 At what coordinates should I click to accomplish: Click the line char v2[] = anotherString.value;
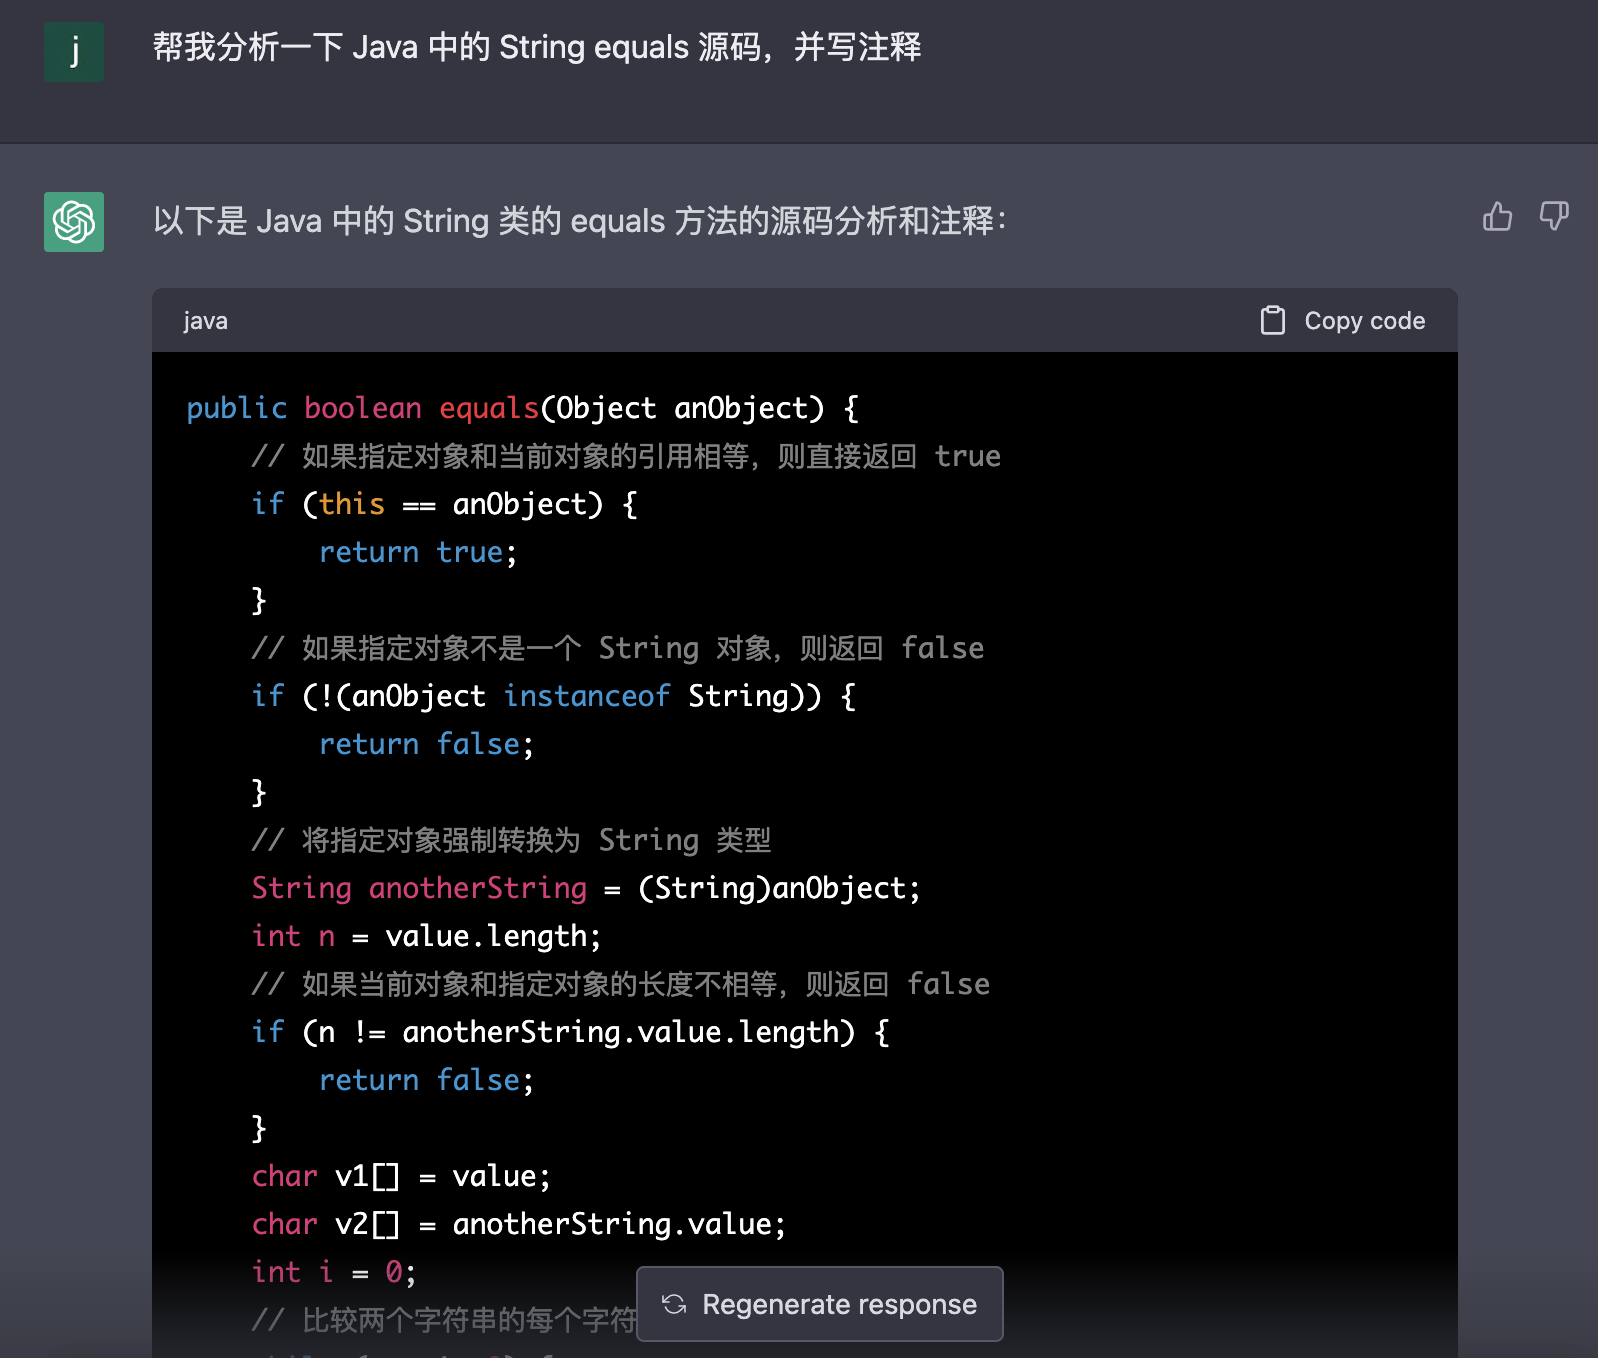(520, 1224)
